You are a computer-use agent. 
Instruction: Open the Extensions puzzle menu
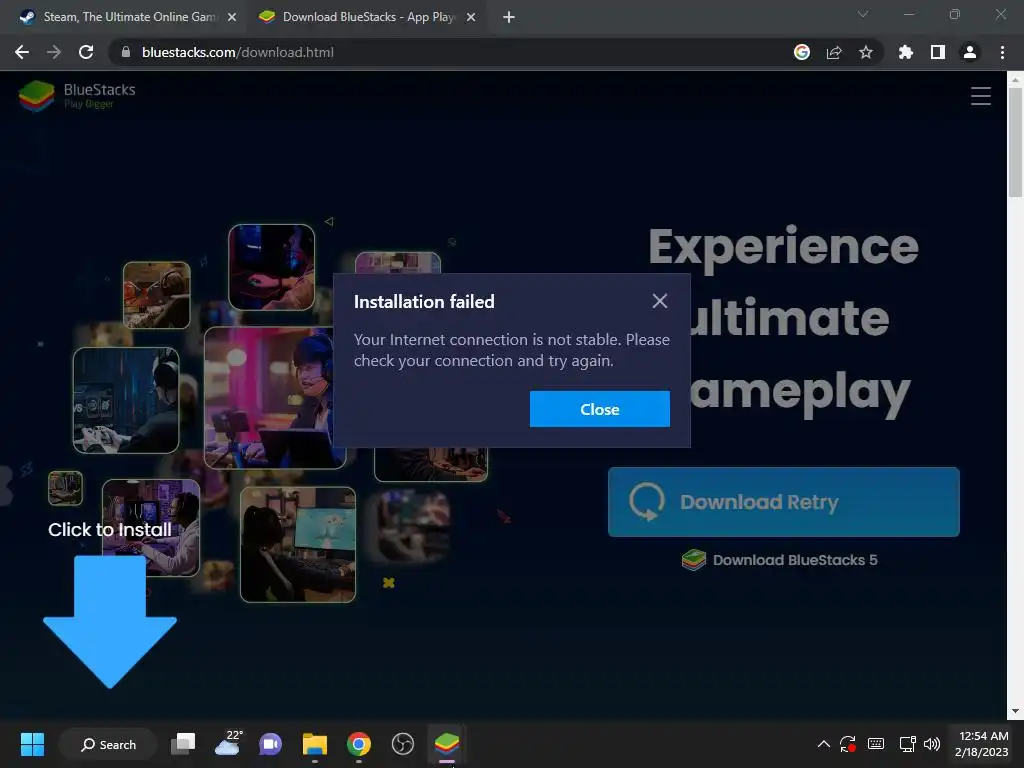pos(906,52)
